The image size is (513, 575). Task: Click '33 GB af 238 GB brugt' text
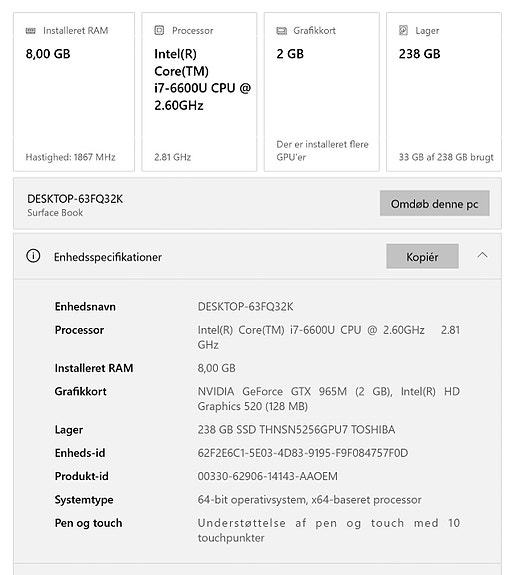(x=446, y=157)
